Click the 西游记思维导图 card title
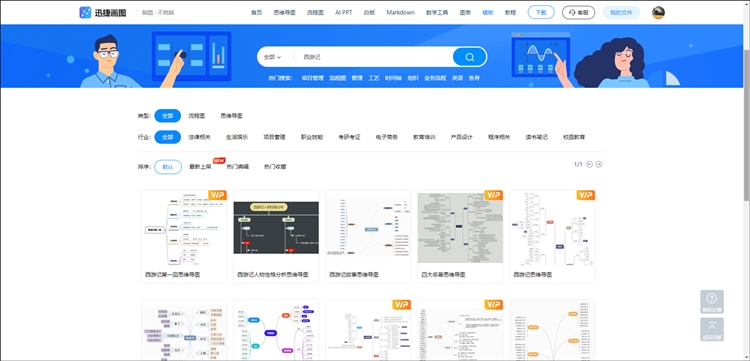 pos(533,275)
